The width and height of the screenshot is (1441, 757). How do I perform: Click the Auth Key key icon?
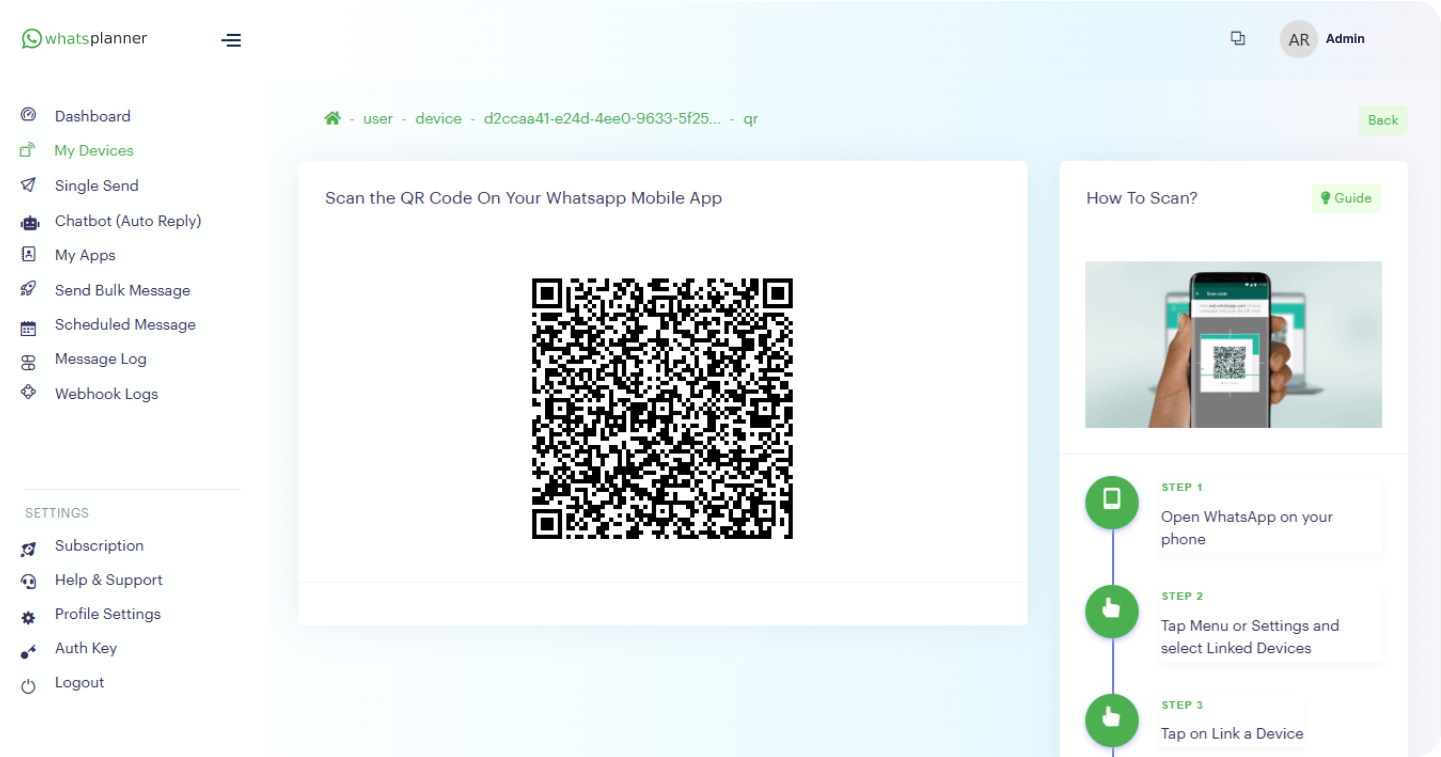coord(28,651)
